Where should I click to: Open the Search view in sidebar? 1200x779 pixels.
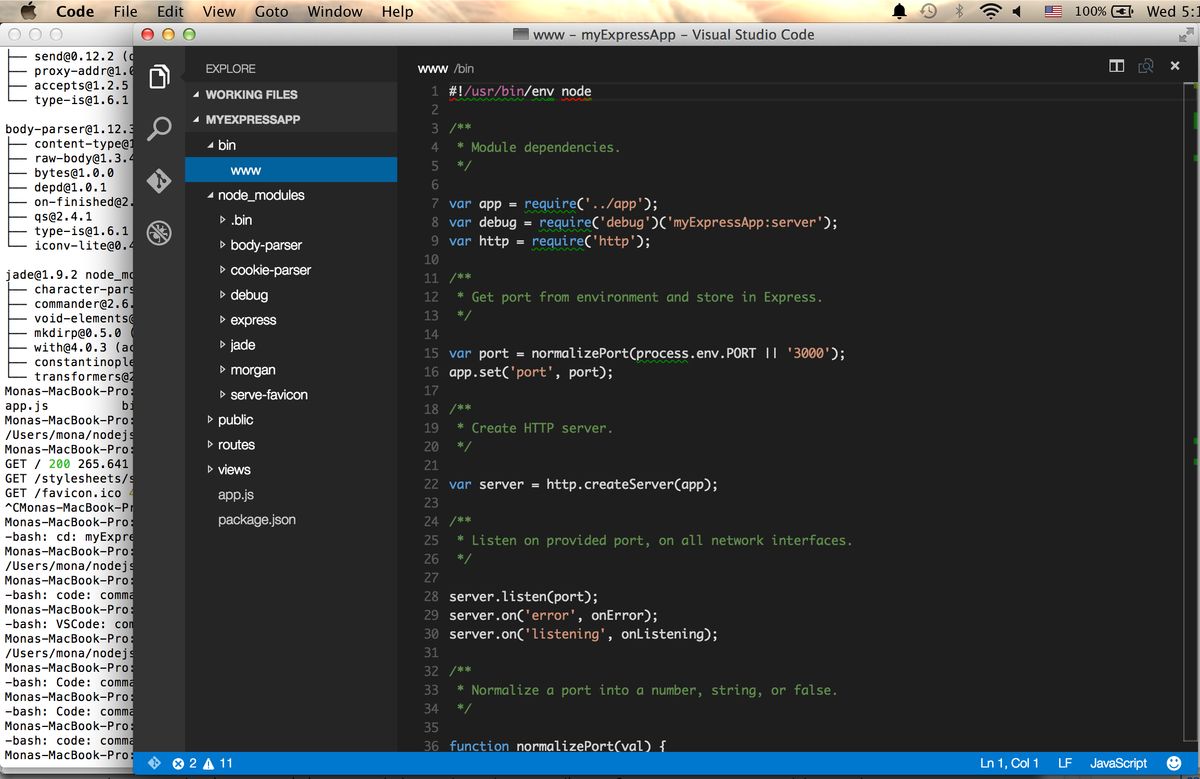pyautogui.click(x=159, y=129)
